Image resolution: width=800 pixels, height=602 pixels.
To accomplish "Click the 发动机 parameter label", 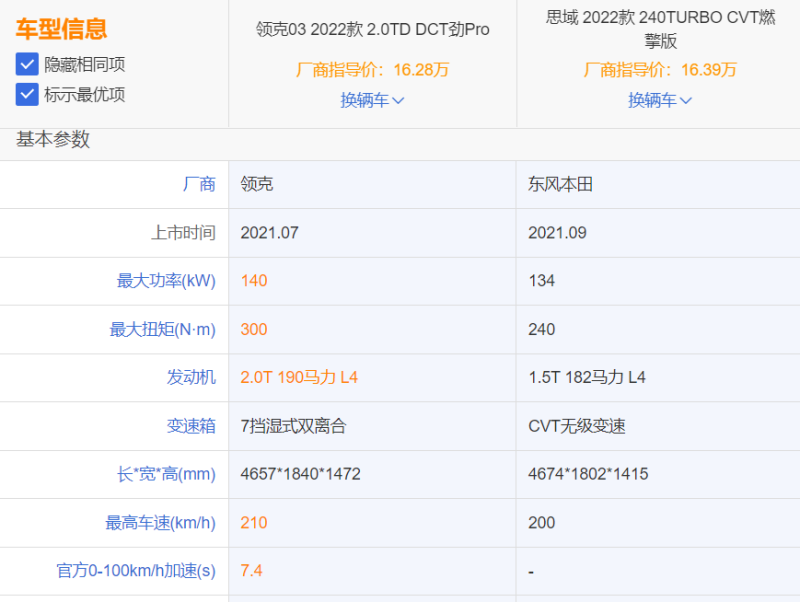I will click(191, 377).
